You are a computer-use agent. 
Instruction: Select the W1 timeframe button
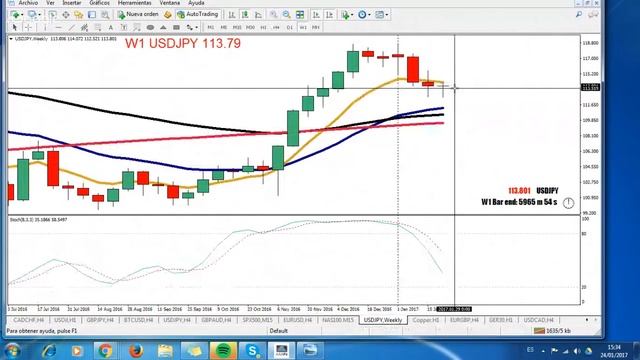pyautogui.click(x=303, y=27)
